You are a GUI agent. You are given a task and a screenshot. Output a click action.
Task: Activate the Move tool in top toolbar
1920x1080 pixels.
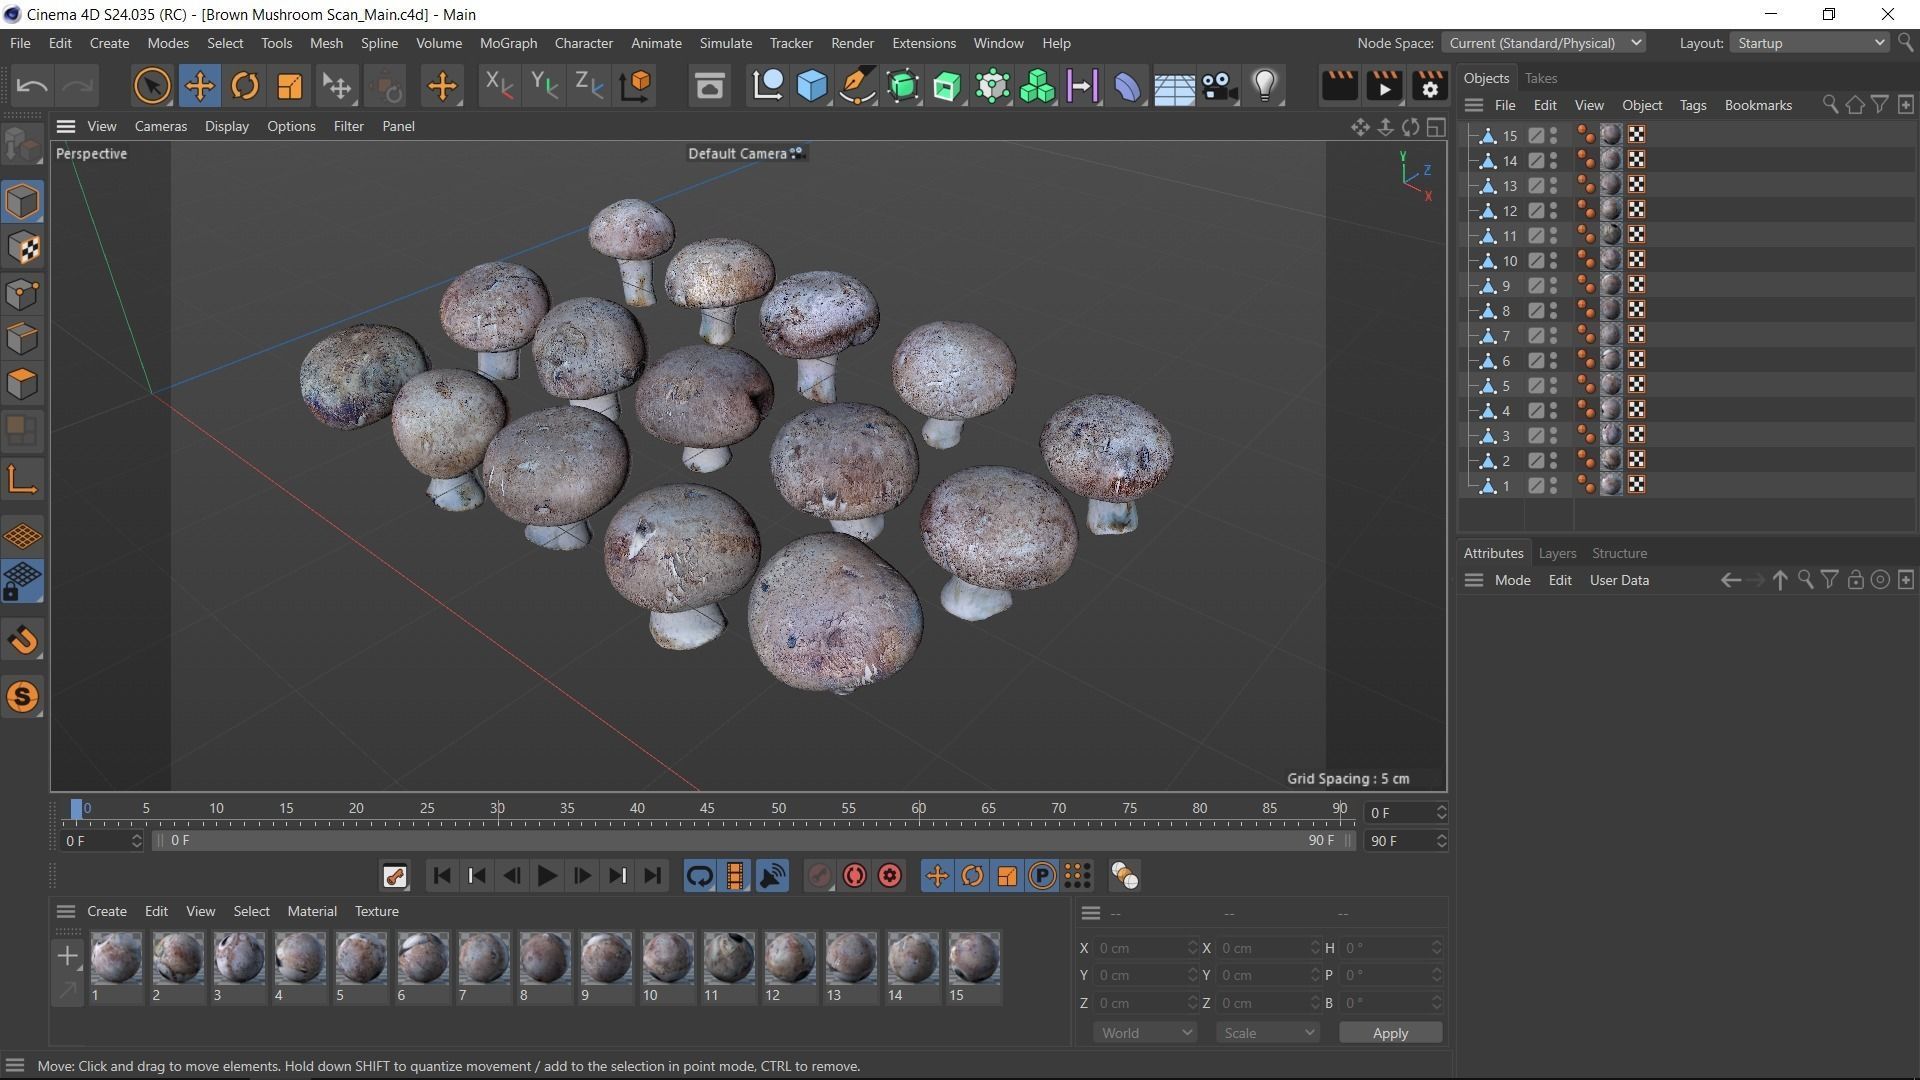point(199,86)
